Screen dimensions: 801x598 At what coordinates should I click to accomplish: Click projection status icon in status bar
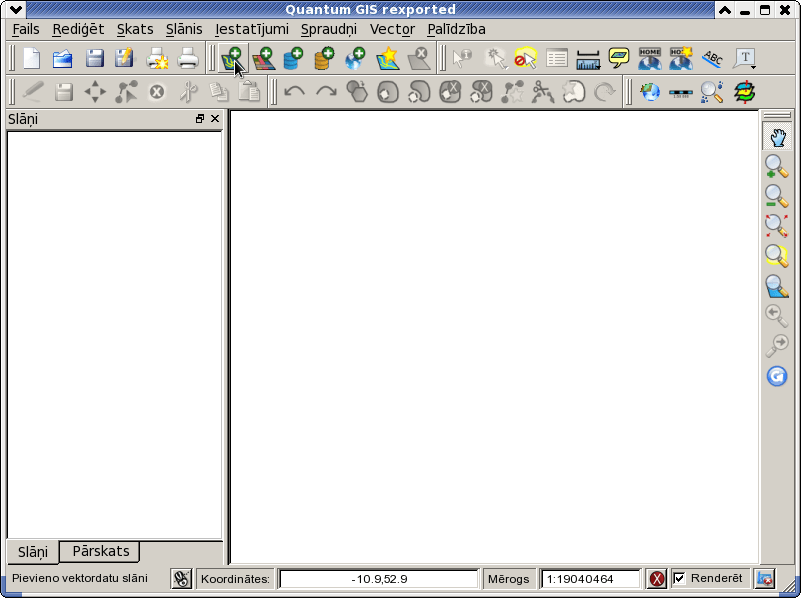pos(765,579)
